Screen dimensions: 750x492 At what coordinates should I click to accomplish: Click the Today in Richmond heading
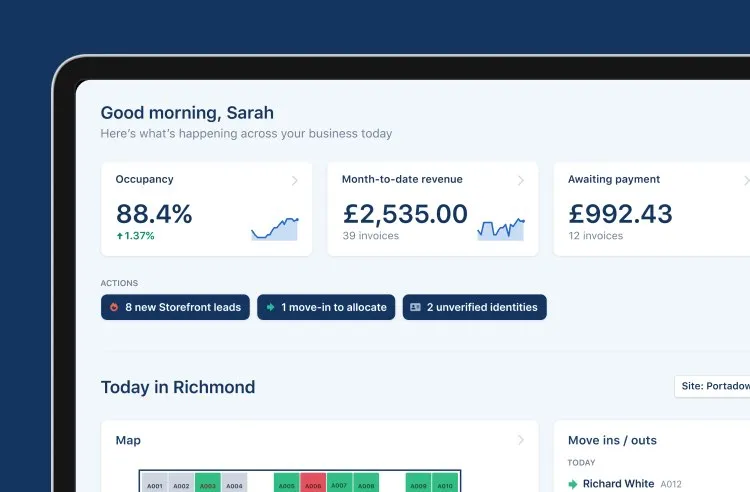178,387
